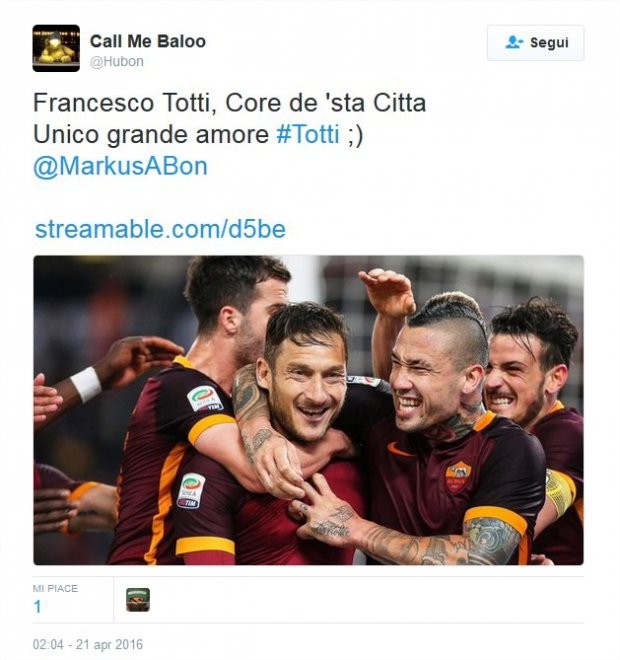The height and width of the screenshot is (660, 620).
Task: Click the AS Roma crest on the jersey
Action: tap(458, 476)
